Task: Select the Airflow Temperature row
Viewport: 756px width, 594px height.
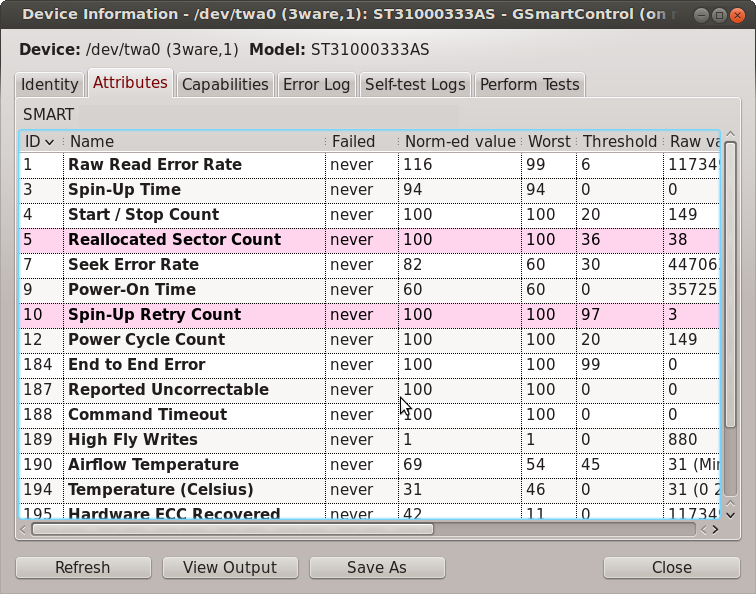Action: pyautogui.click(x=370, y=466)
